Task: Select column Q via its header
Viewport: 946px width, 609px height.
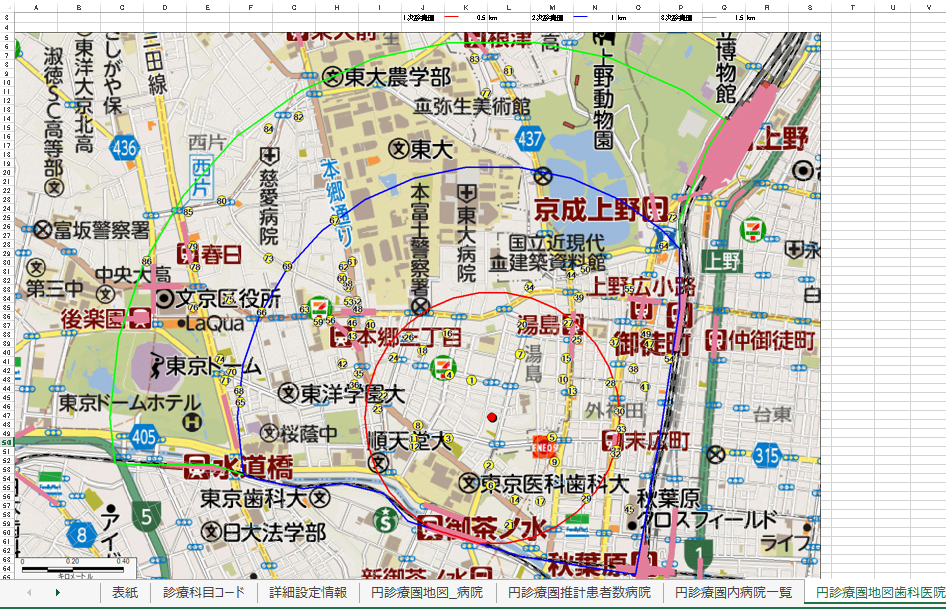Action: (723, 7)
